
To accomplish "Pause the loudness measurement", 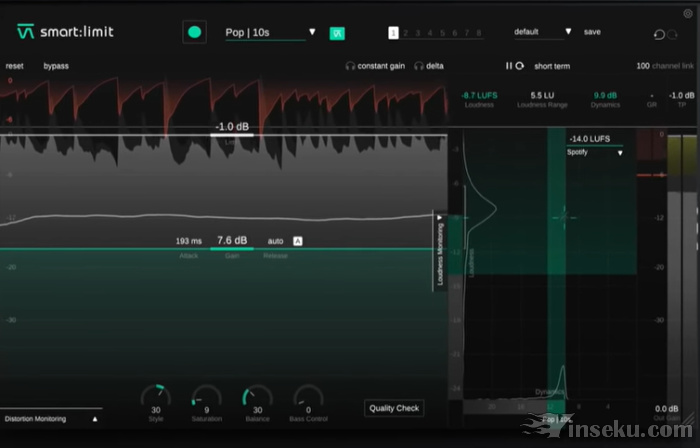I will coord(508,66).
